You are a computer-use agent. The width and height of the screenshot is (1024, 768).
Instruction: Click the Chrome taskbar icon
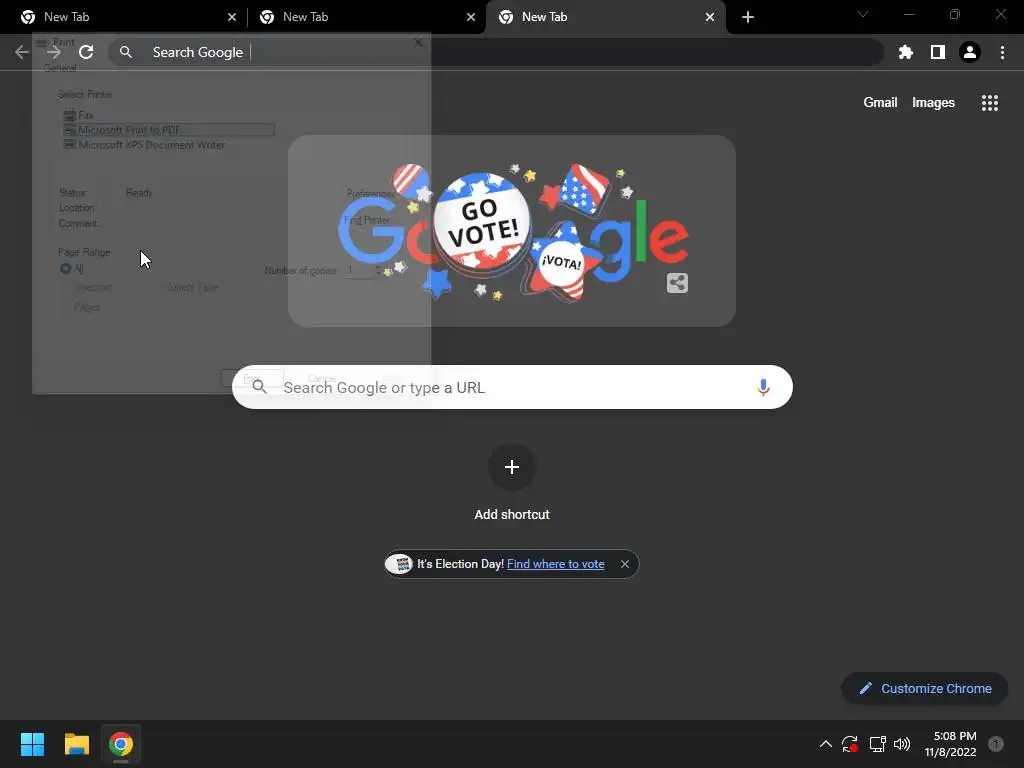(121, 744)
